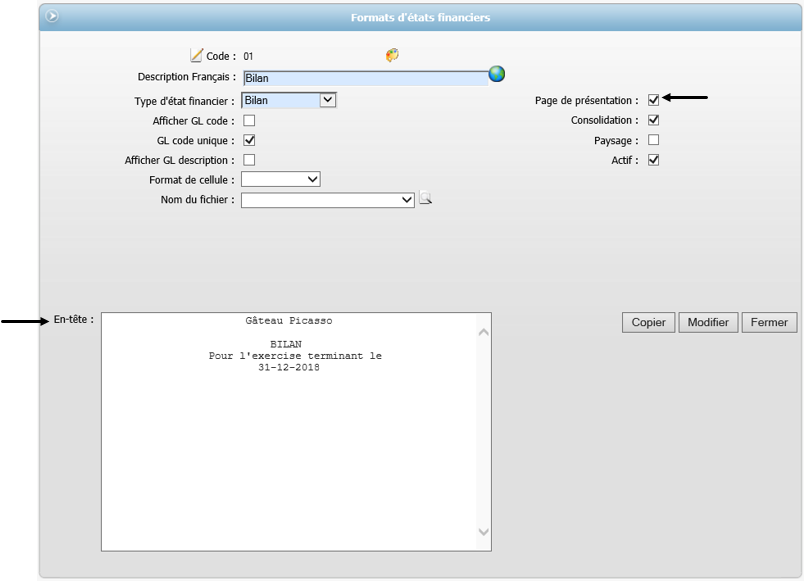This screenshot has height=582, width=804.
Task: Uncheck the GL code unique checkbox
Action: (249, 141)
